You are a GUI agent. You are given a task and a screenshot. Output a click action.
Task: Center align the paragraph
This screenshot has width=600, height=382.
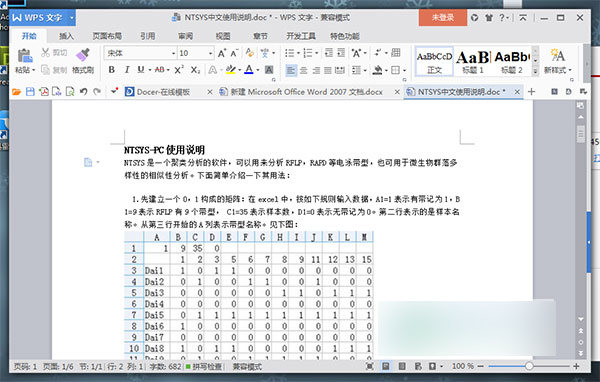(303, 70)
